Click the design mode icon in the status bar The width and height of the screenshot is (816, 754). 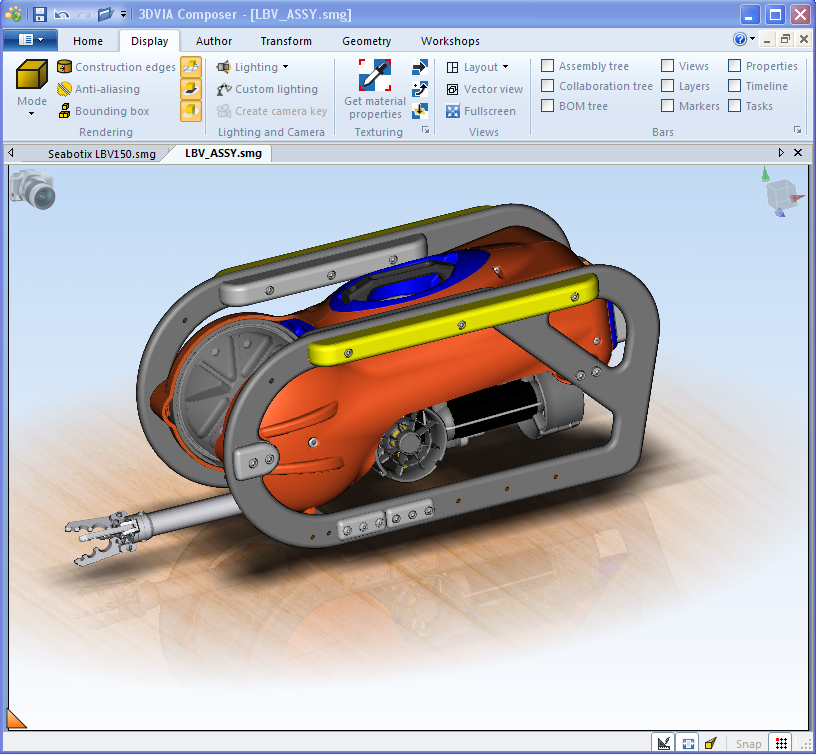coord(662,743)
